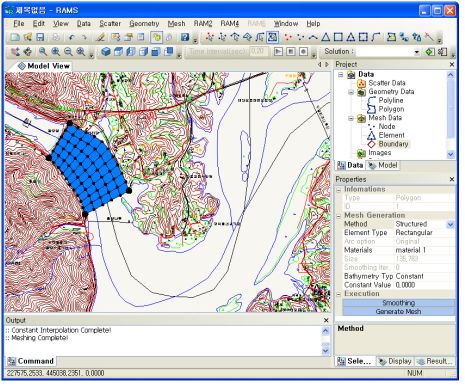Collapse the Mesh Generation properties section
The height and width of the screenshot is (386, 465).
coord(339,216)
